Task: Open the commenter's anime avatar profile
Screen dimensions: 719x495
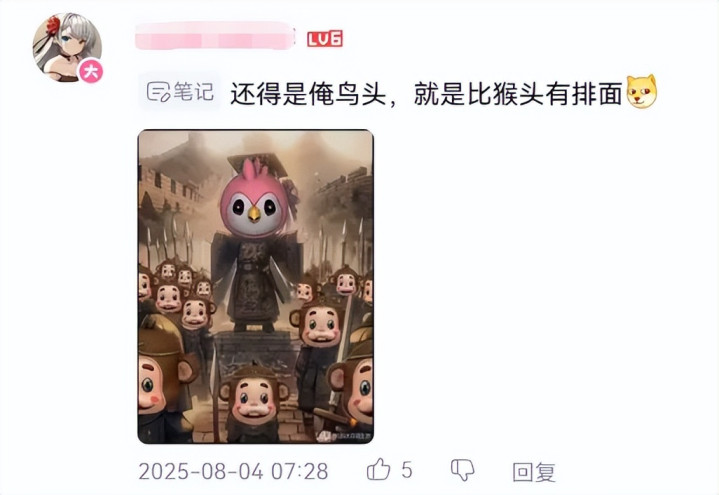Action: [x=67, y=48]
